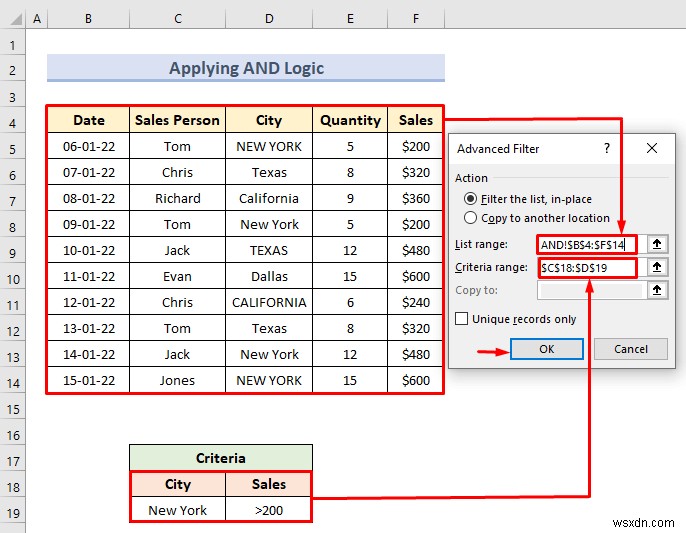Screen dimensions: 686x533
Task: Select the Dallas city cell
Action: click(269, 276)
